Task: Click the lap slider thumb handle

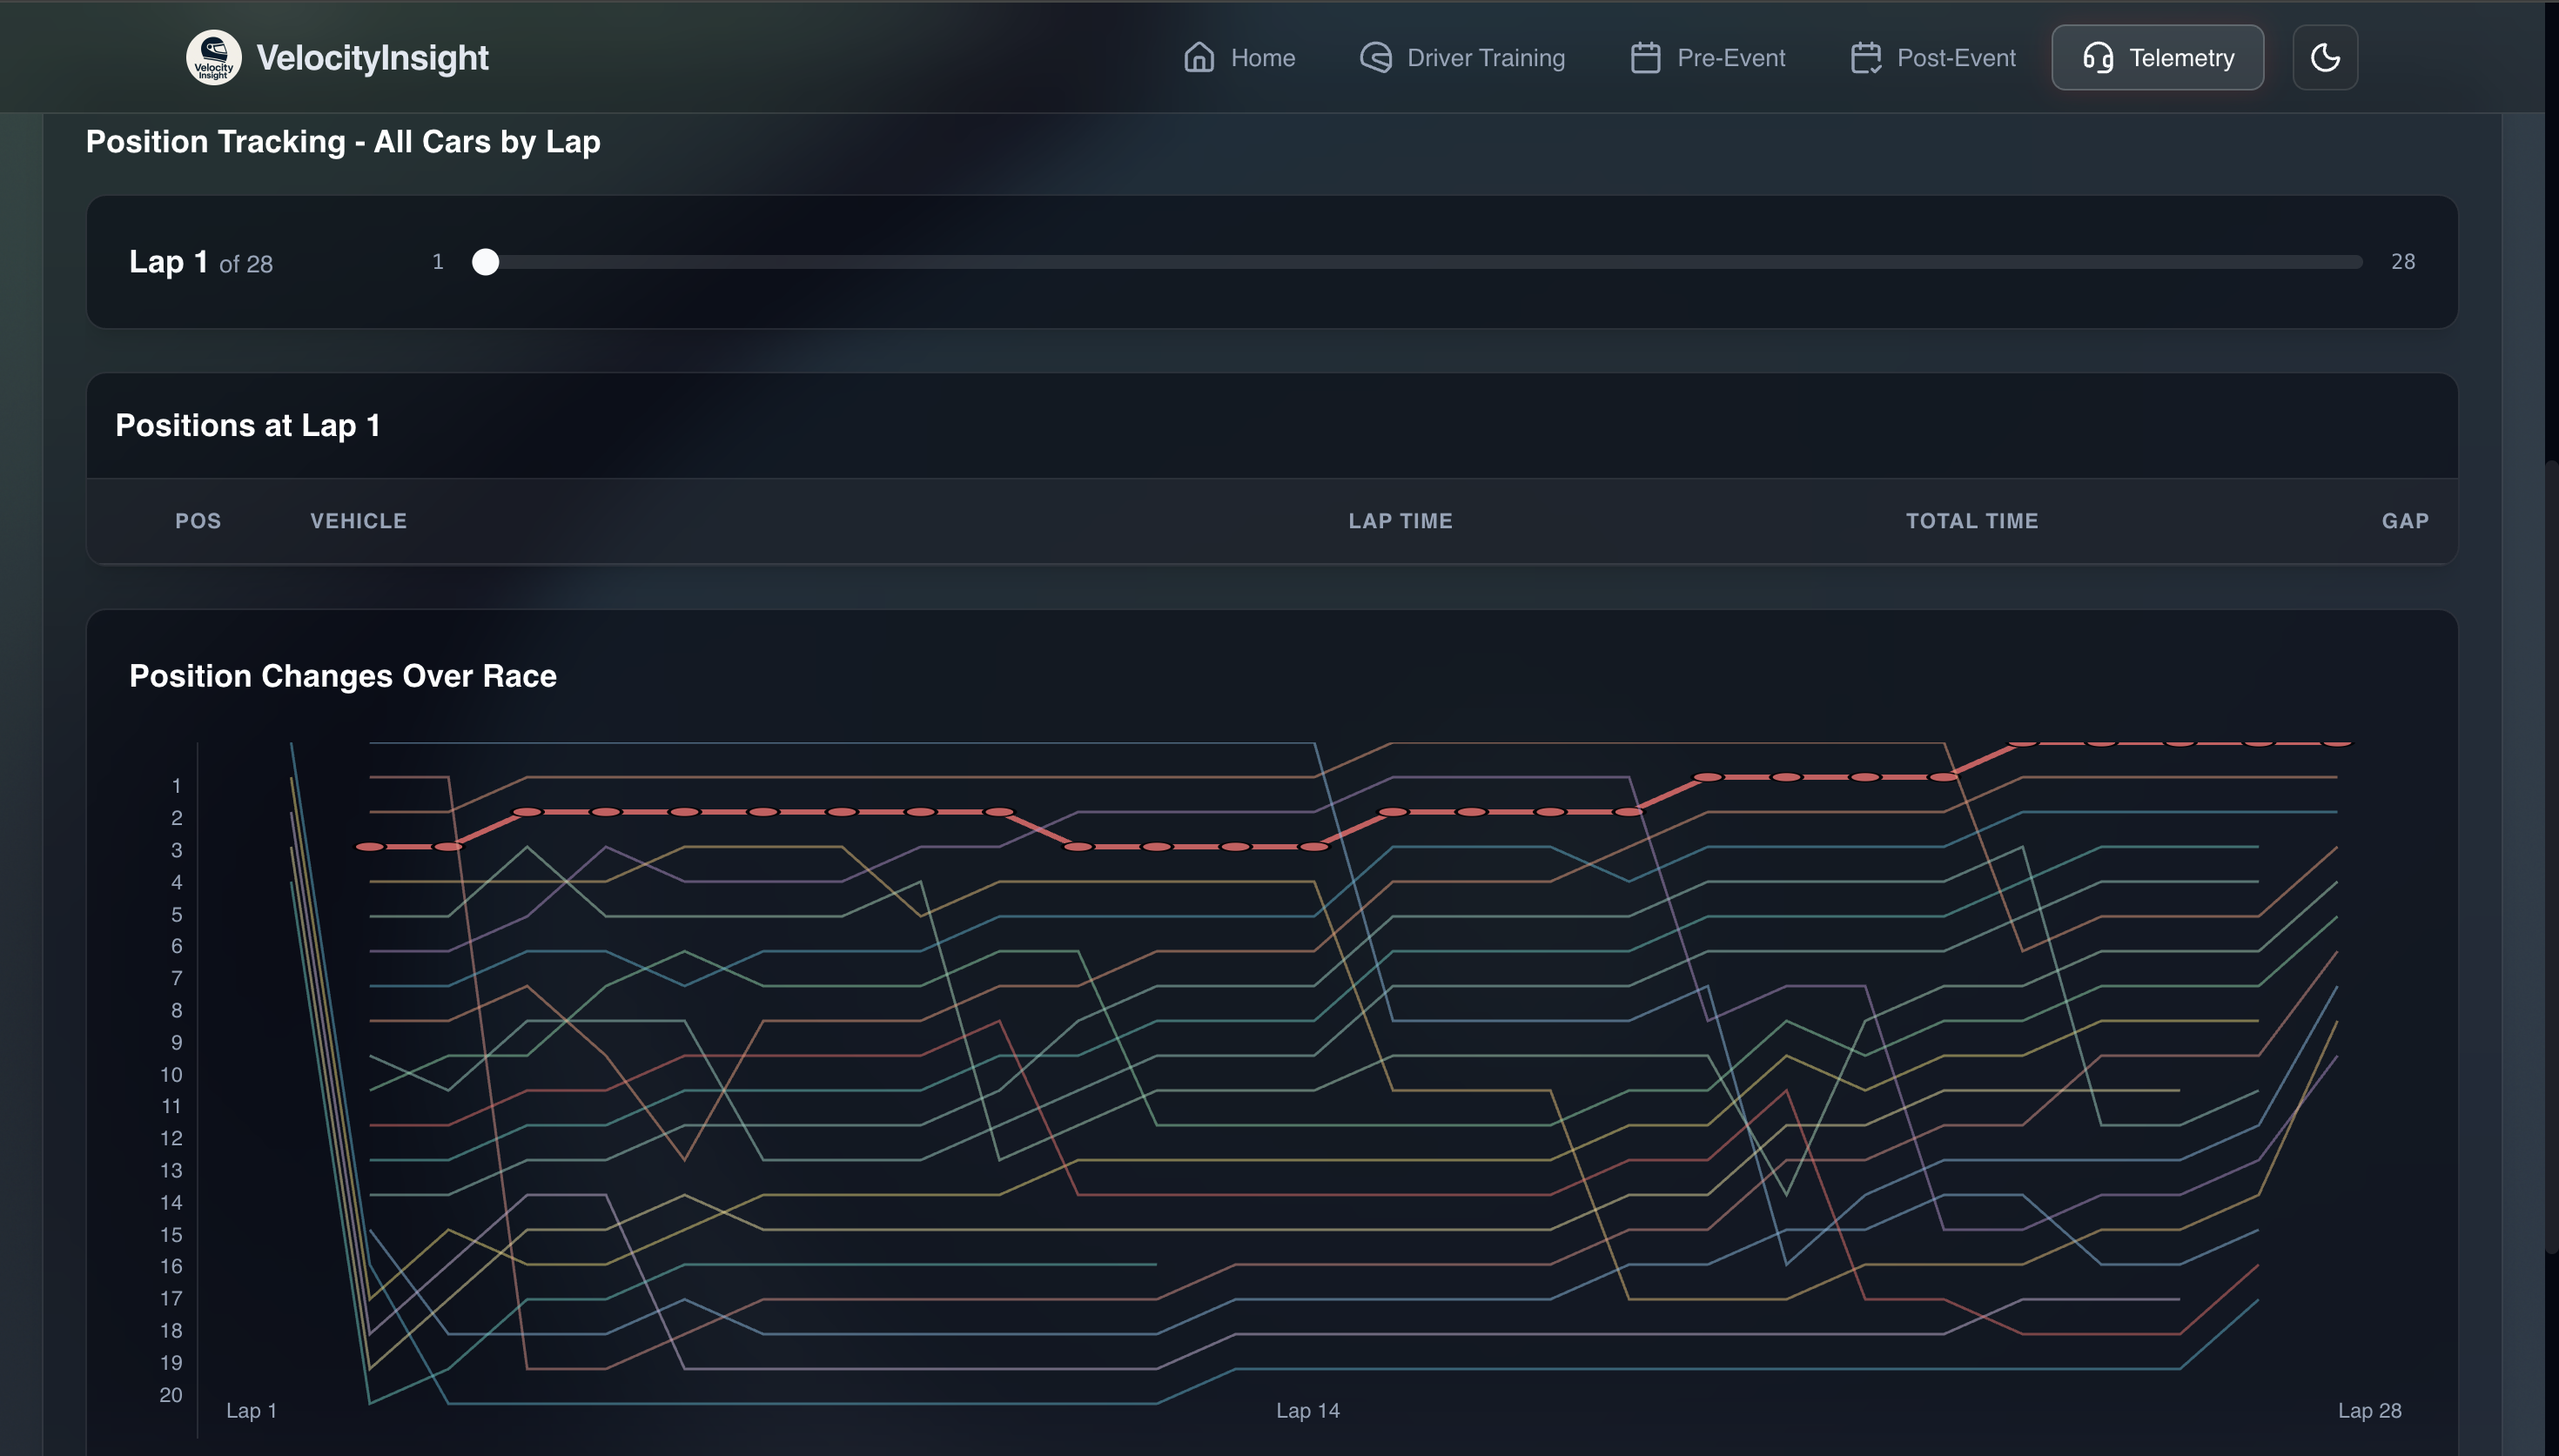Action: tap(485, 262)
